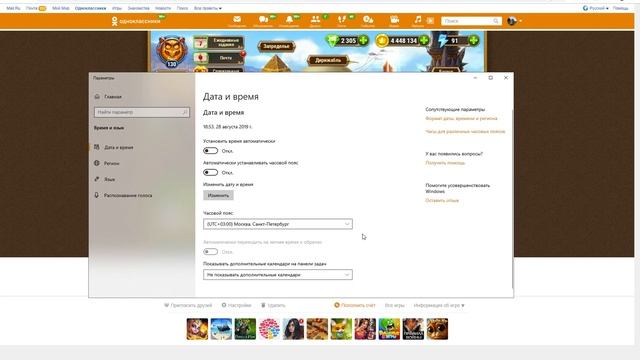The height and width of the screenshot is (360, 640).
Task: Click the globe icon beside Регион
Action: [x=97, y=163]
